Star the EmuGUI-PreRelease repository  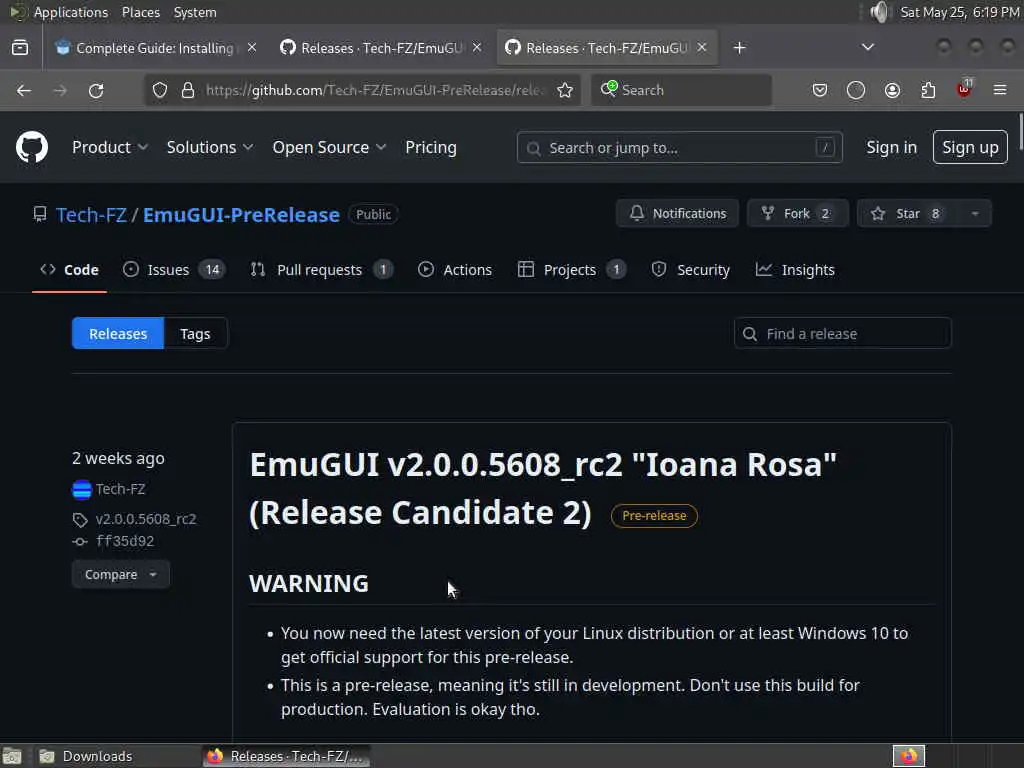[908, 214]
